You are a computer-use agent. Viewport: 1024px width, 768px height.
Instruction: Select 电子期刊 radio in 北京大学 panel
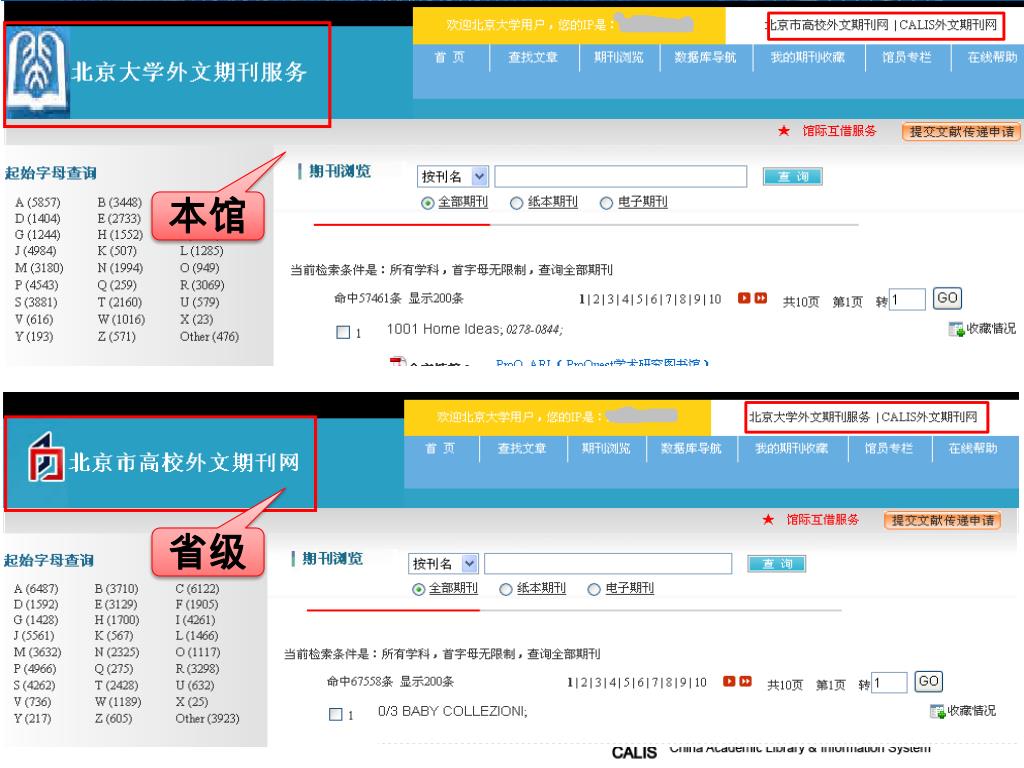click(x=606, y=203)
